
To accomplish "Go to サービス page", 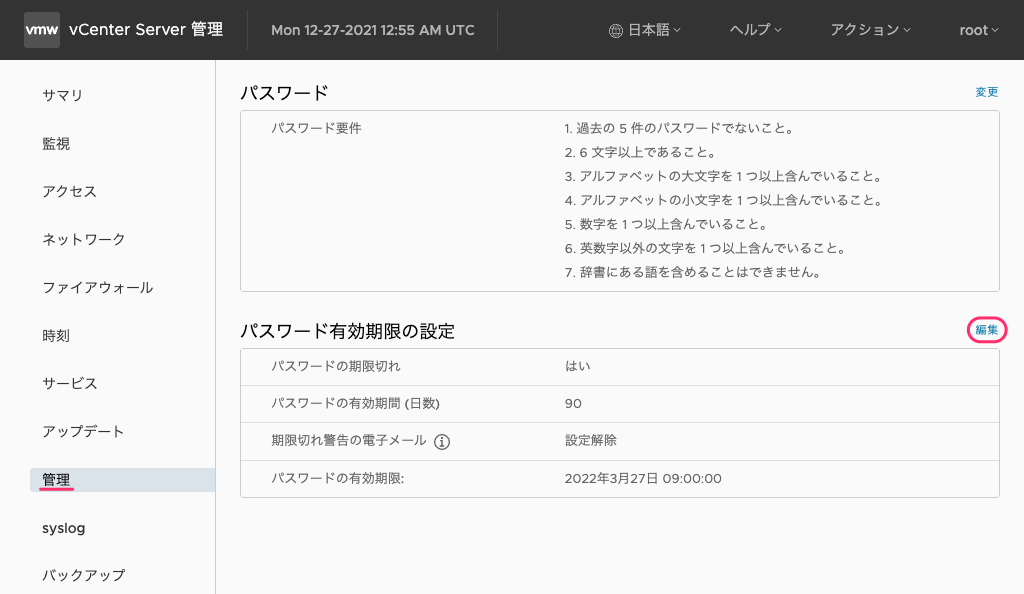I will pyautogui.click(x=69, y=384).
